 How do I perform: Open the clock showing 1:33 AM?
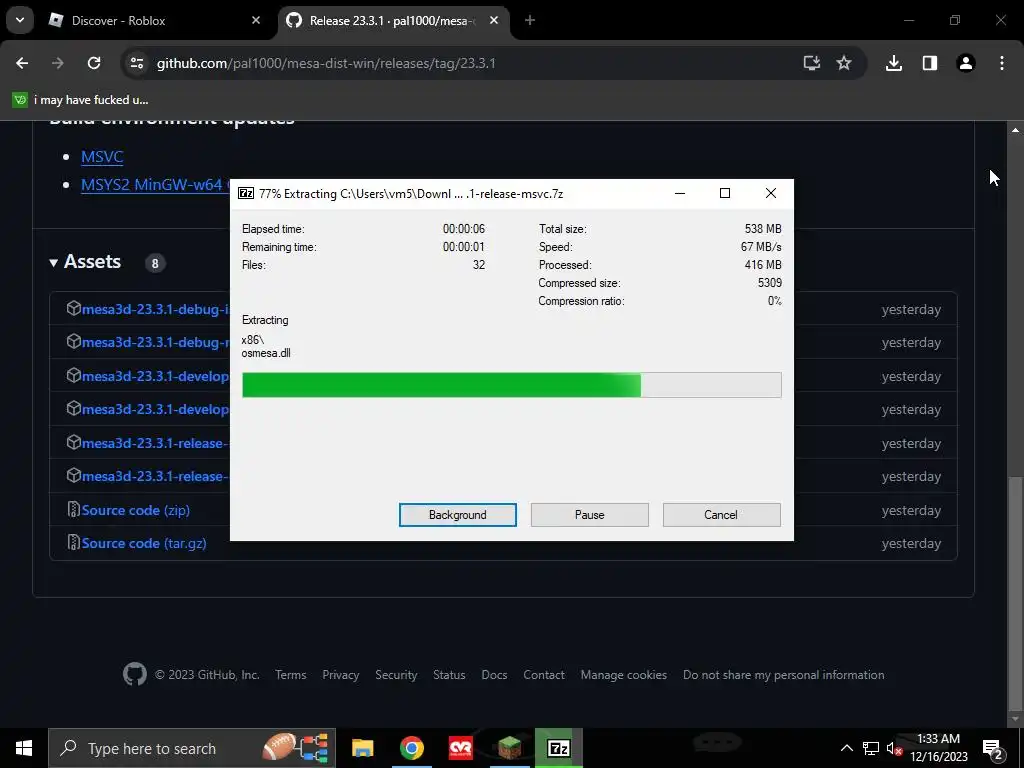(x=939, y=748)
